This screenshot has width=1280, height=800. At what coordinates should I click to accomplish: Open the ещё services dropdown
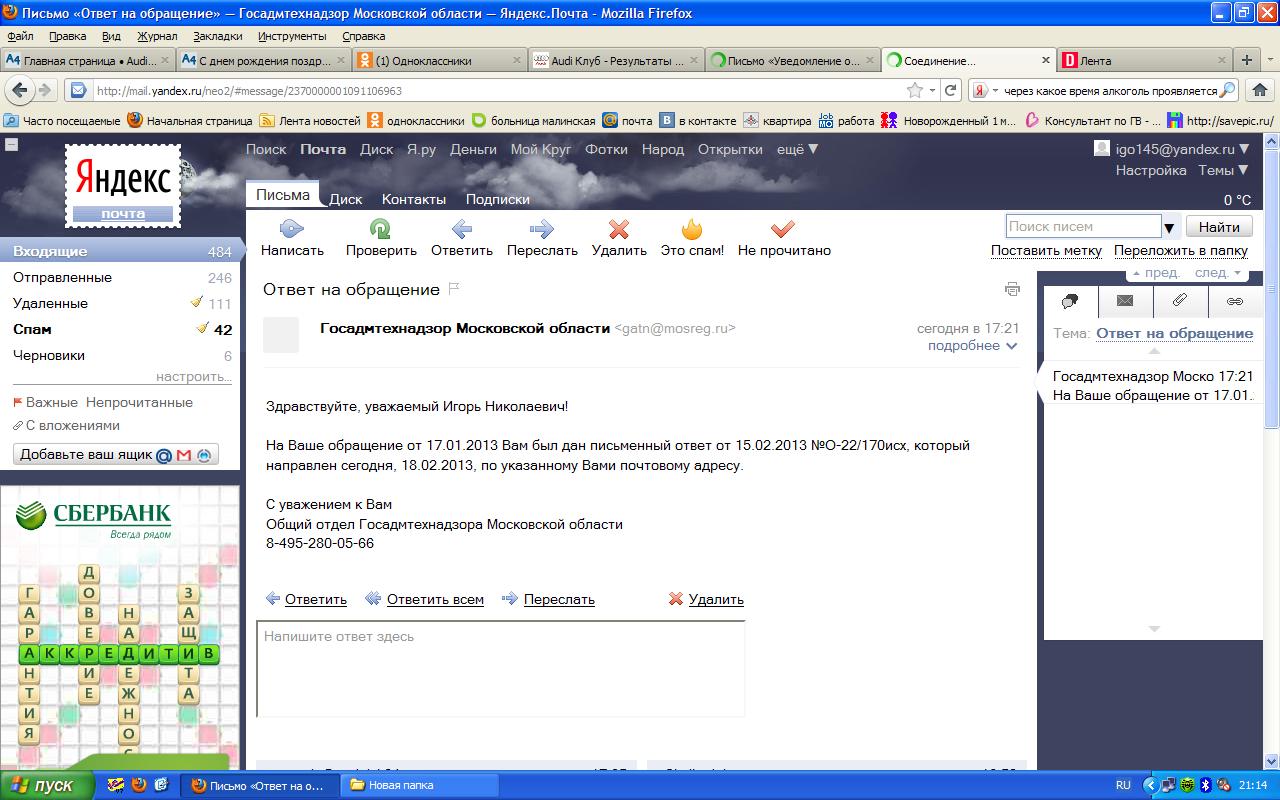pyautogui.click(x=797, y=149)
